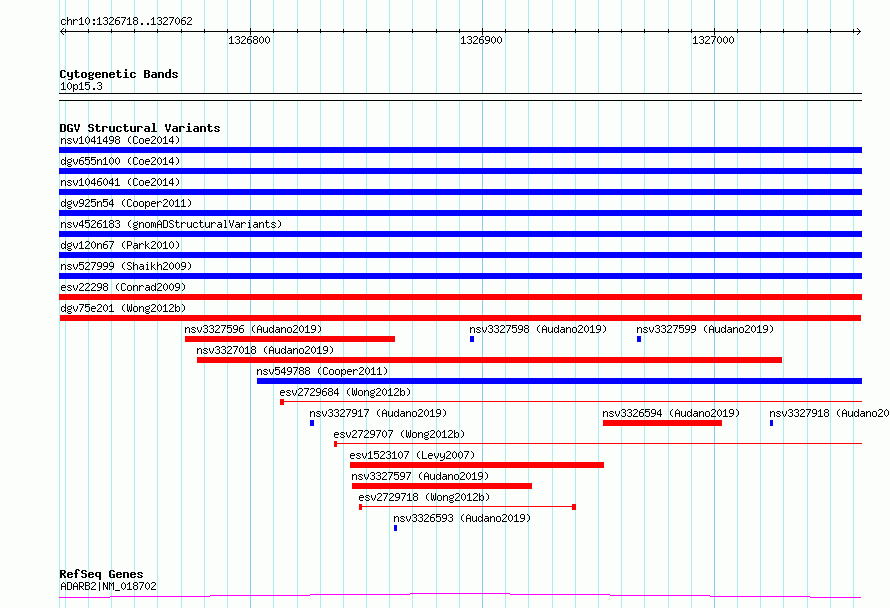Click the nsv3327596 (Audano2019) red bar
This screenshot has height=608, width=890.
pyautogui.click(x=289, y=339)
